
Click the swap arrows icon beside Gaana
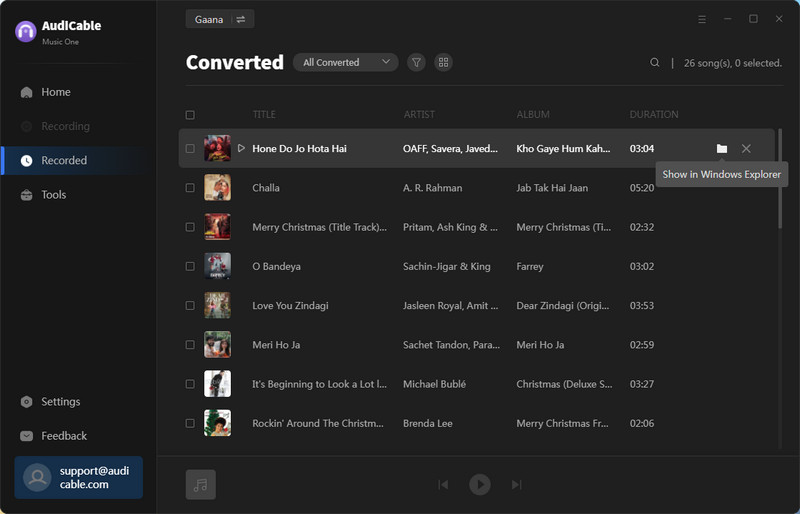coord(241,19)
